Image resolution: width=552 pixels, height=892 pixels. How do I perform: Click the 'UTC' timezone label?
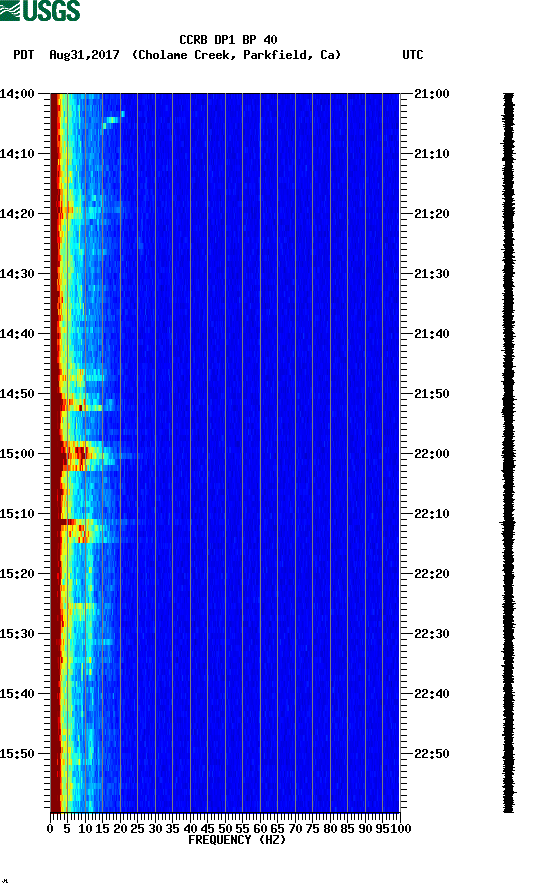coord(413,55)
